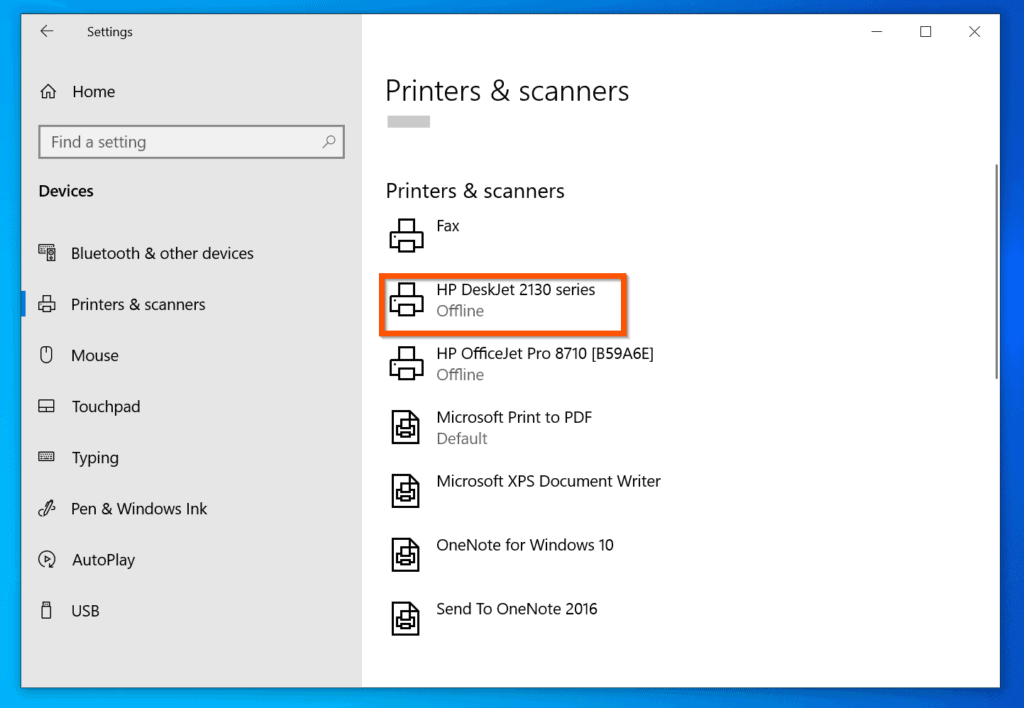
Task: Click the USB sidebar icon
Action: pyautogui.click(x=46, y=610)
